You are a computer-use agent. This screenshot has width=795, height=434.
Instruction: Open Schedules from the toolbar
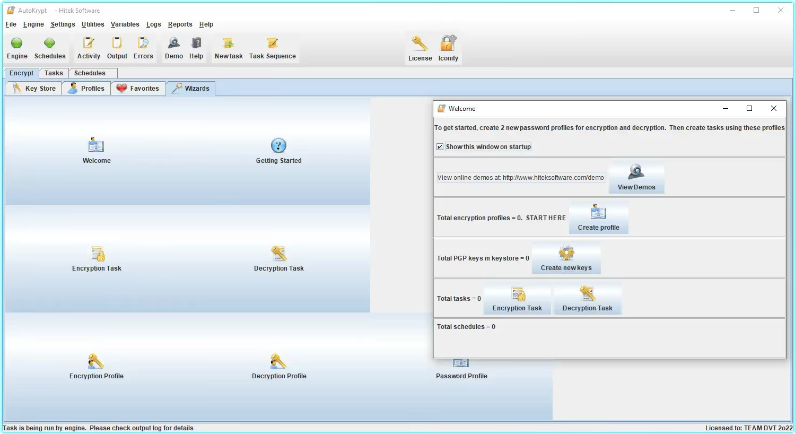point(50,48)
